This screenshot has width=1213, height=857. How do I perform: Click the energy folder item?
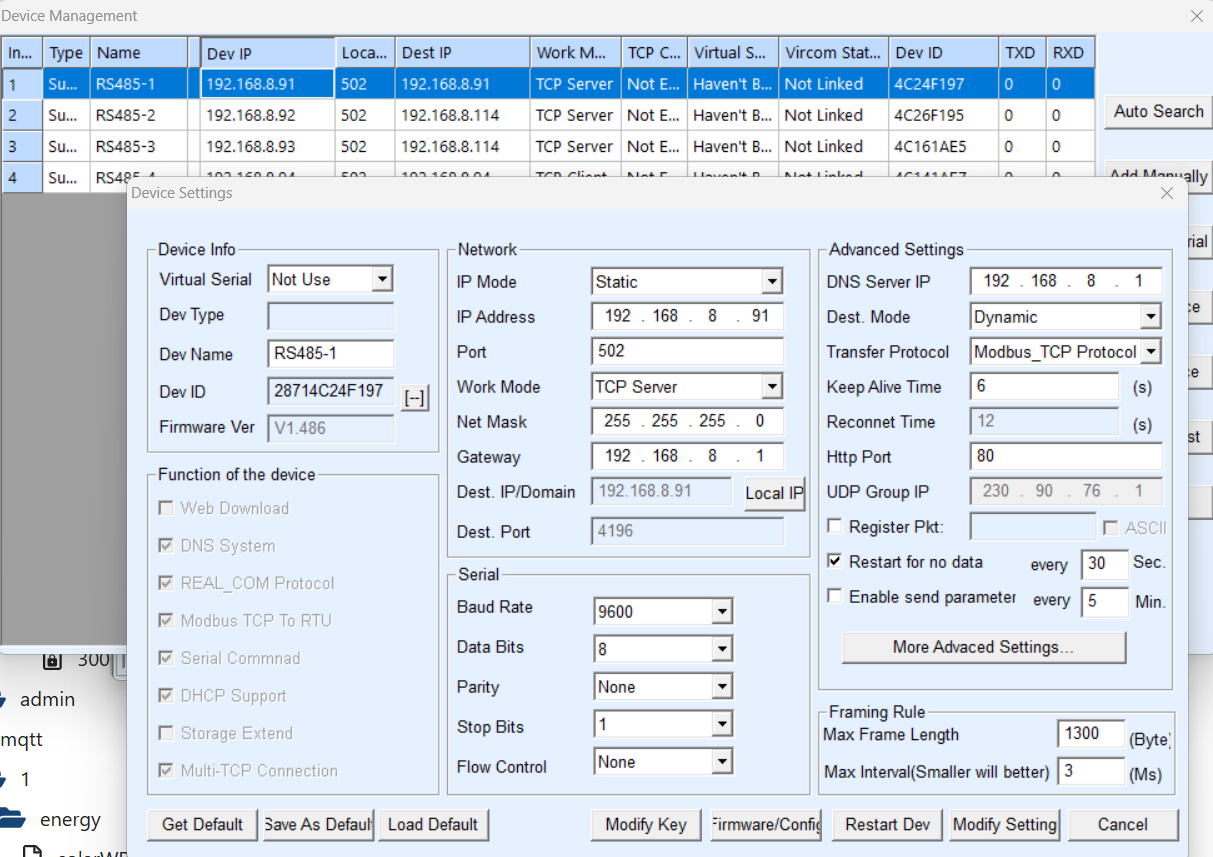tap(70, 820)
